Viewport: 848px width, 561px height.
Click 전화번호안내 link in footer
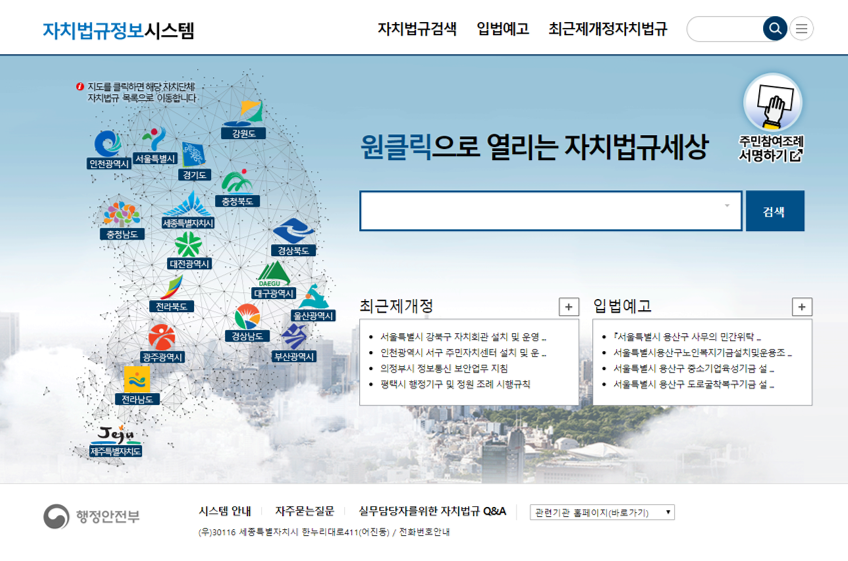(425, 532)
